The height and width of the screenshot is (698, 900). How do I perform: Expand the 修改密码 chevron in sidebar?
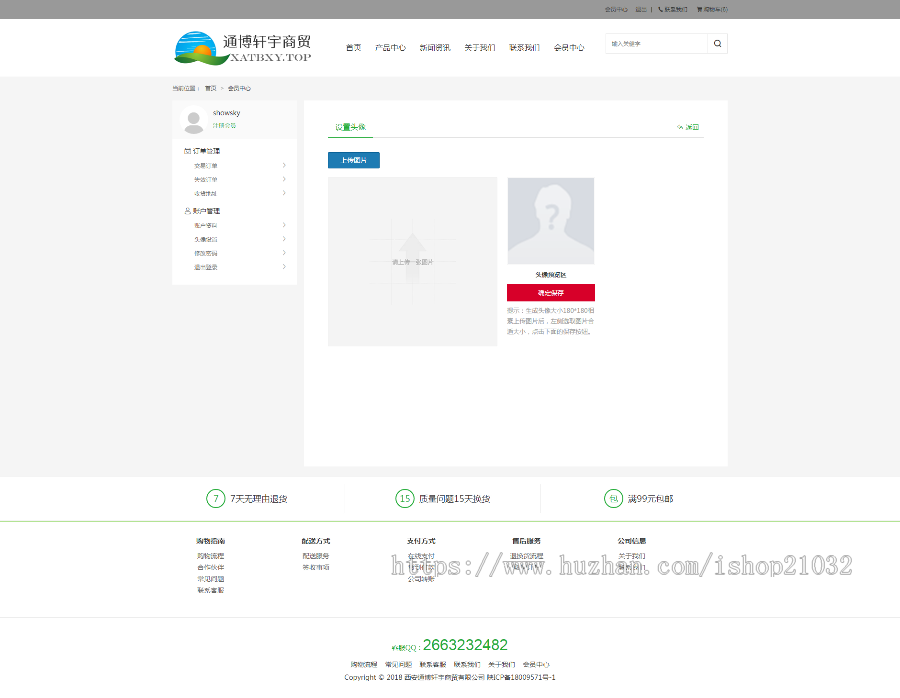(x=284, y=251)
